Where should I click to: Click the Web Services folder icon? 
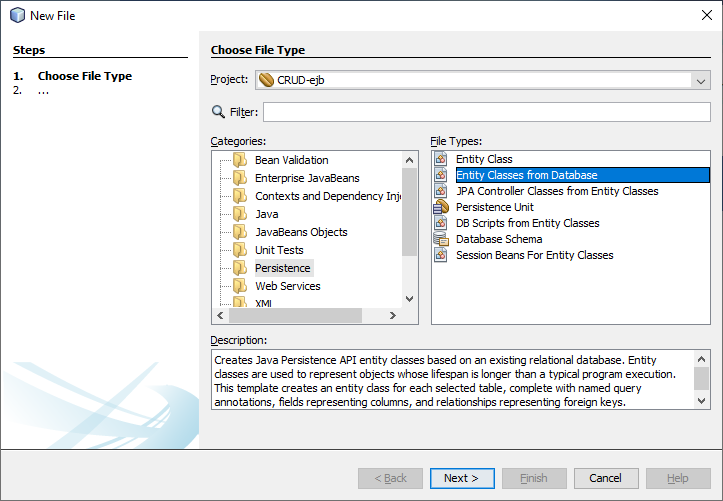(240, 286)
